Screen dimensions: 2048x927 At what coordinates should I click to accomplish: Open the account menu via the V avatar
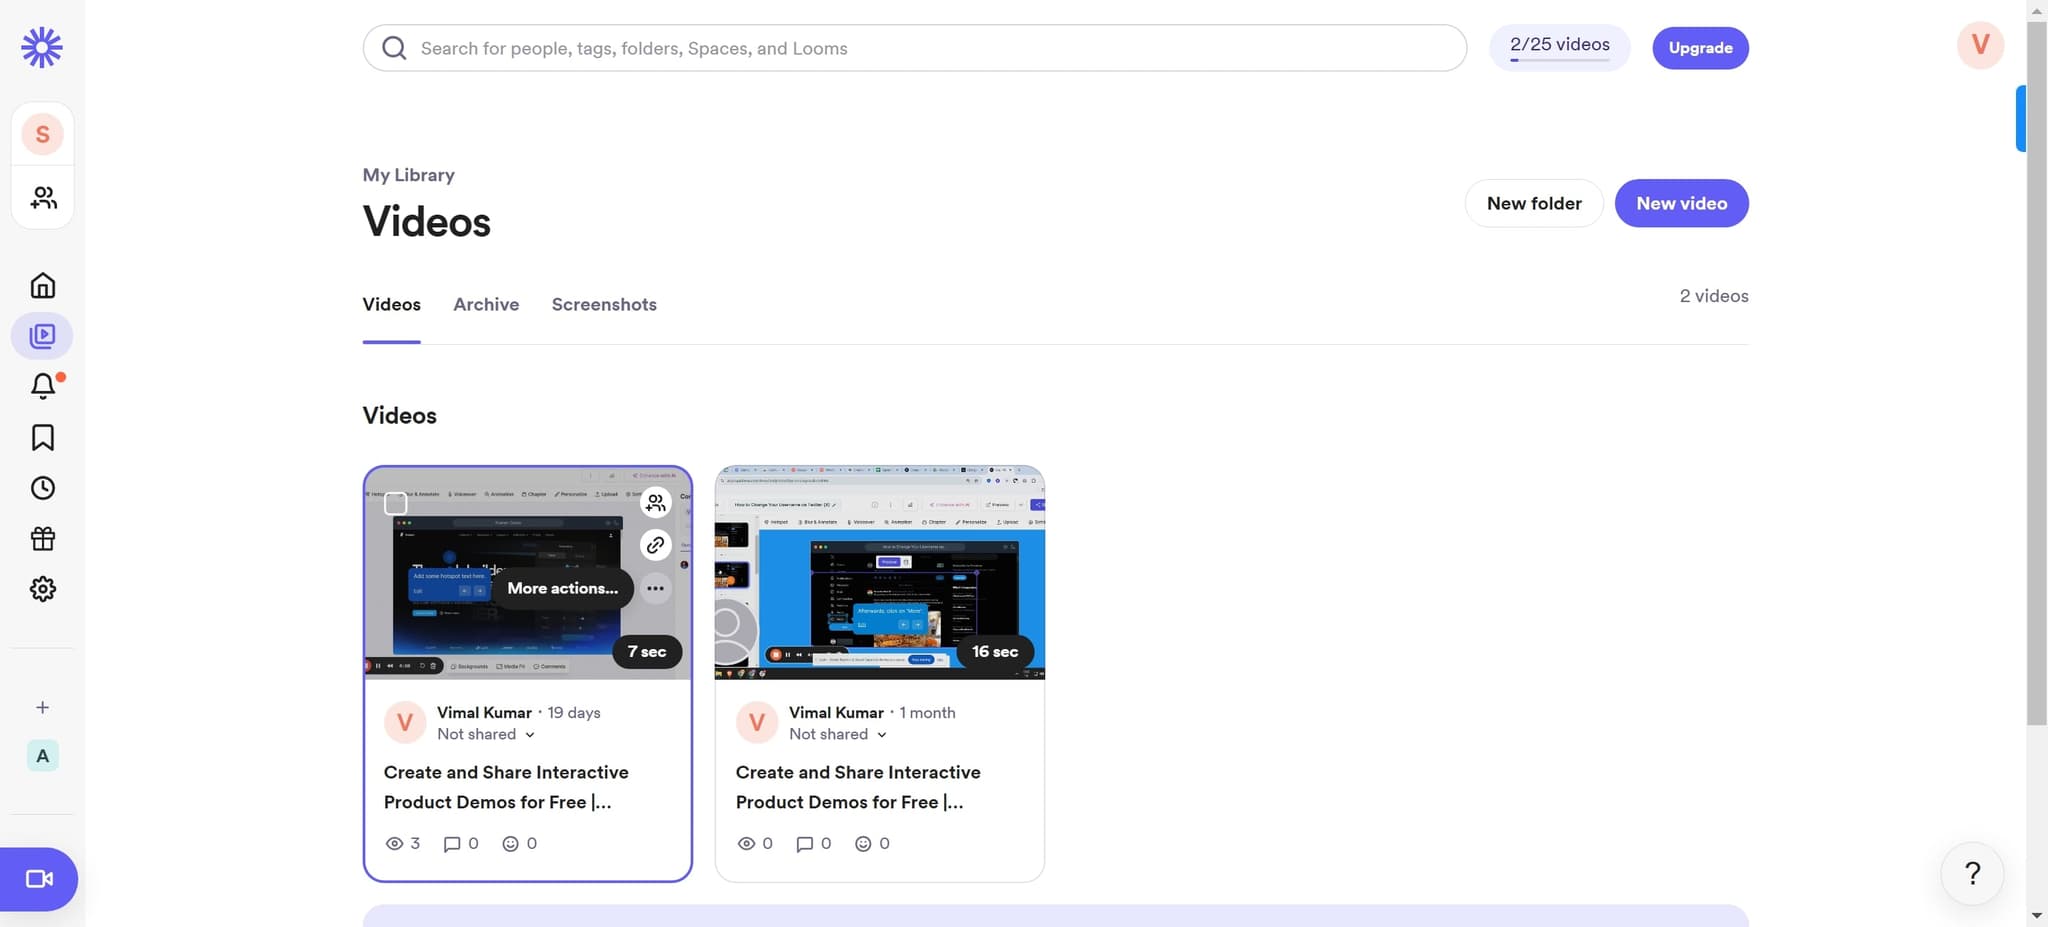tap(1978, 45)
